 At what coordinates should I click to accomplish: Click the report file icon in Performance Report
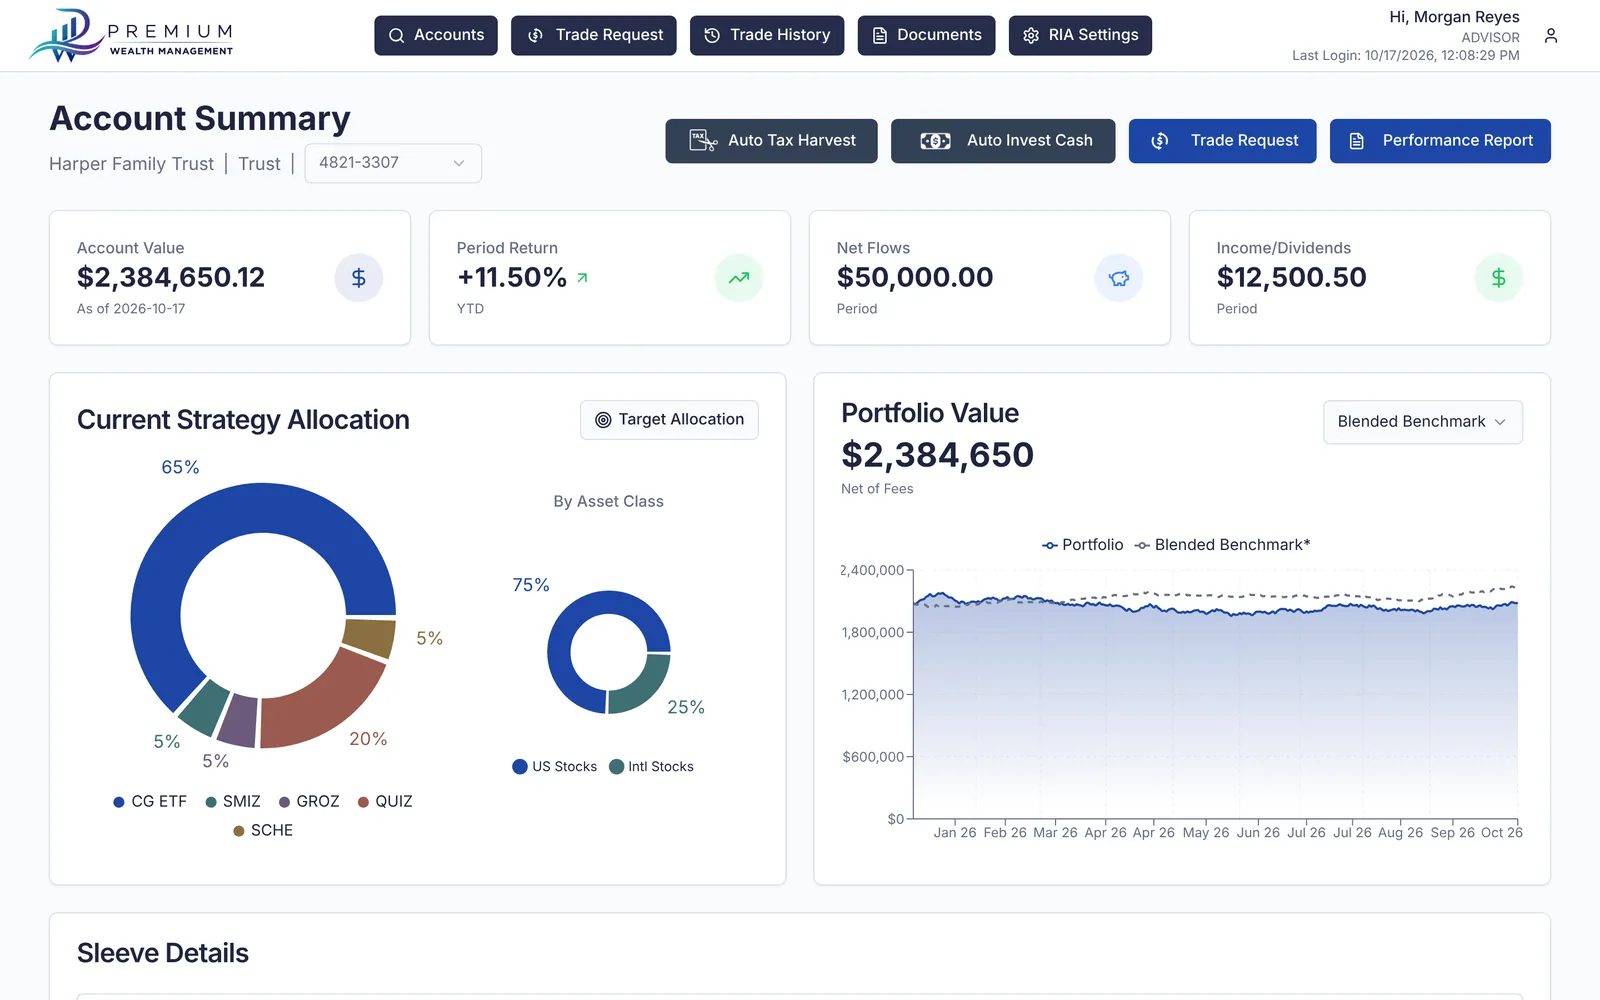click(1357, 141)
